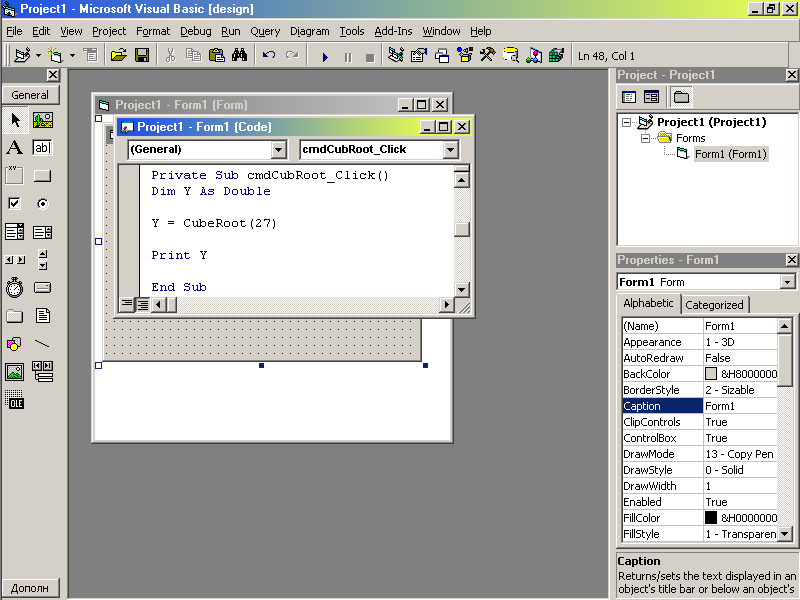Switch to the Categorized properties tab
800x600 pixels.
[x=714, y=305]
